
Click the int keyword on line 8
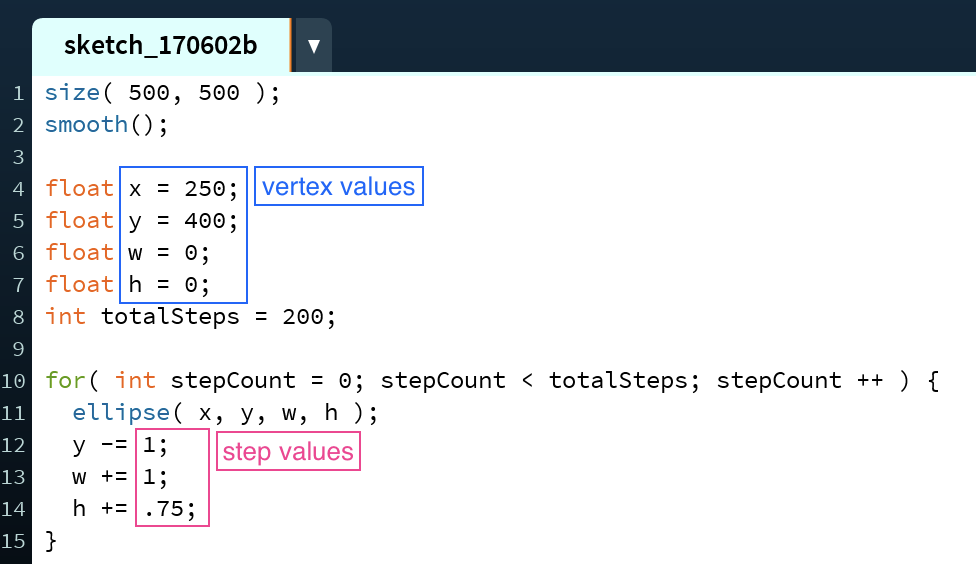click(x=65, y=316)
